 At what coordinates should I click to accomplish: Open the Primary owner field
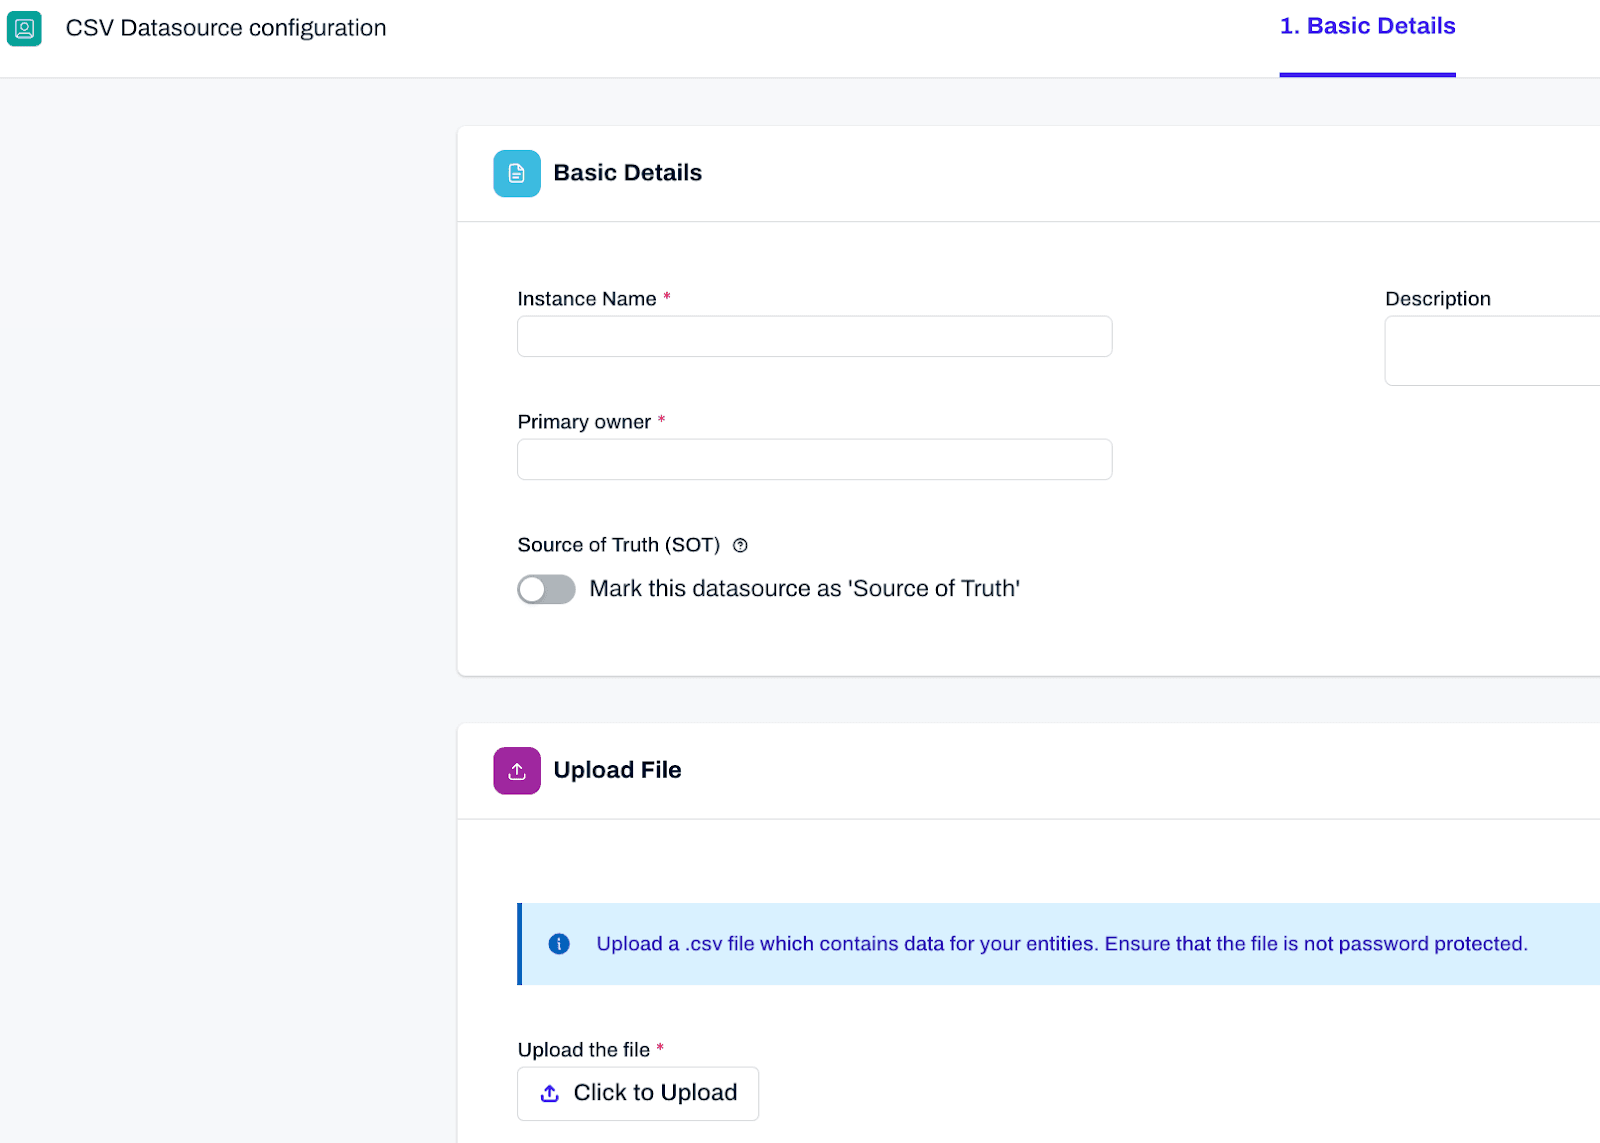pyautogui.click(x=814, y=459)
